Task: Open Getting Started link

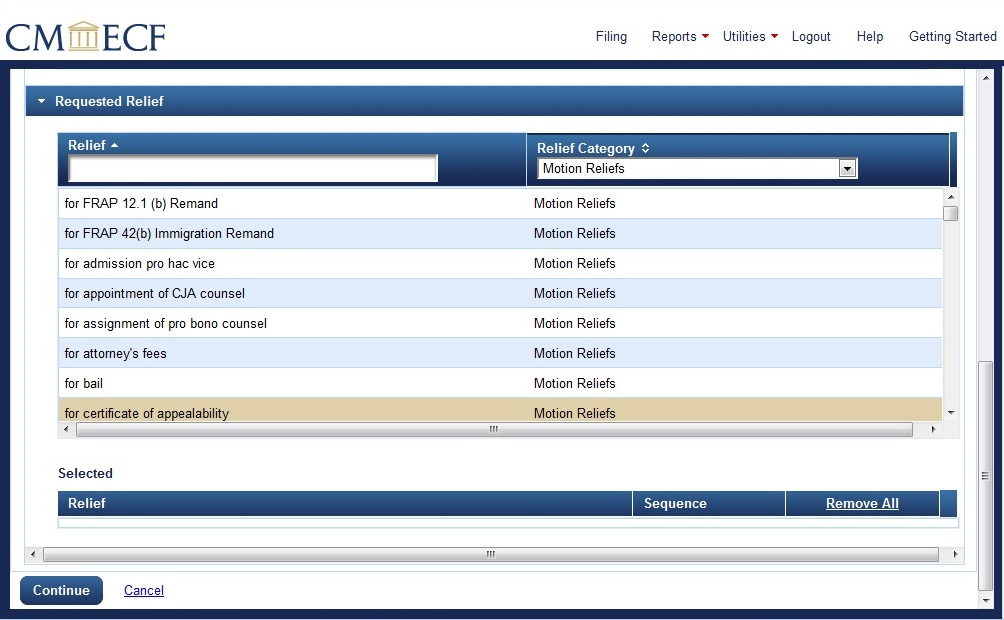Action: pos(952,37)
